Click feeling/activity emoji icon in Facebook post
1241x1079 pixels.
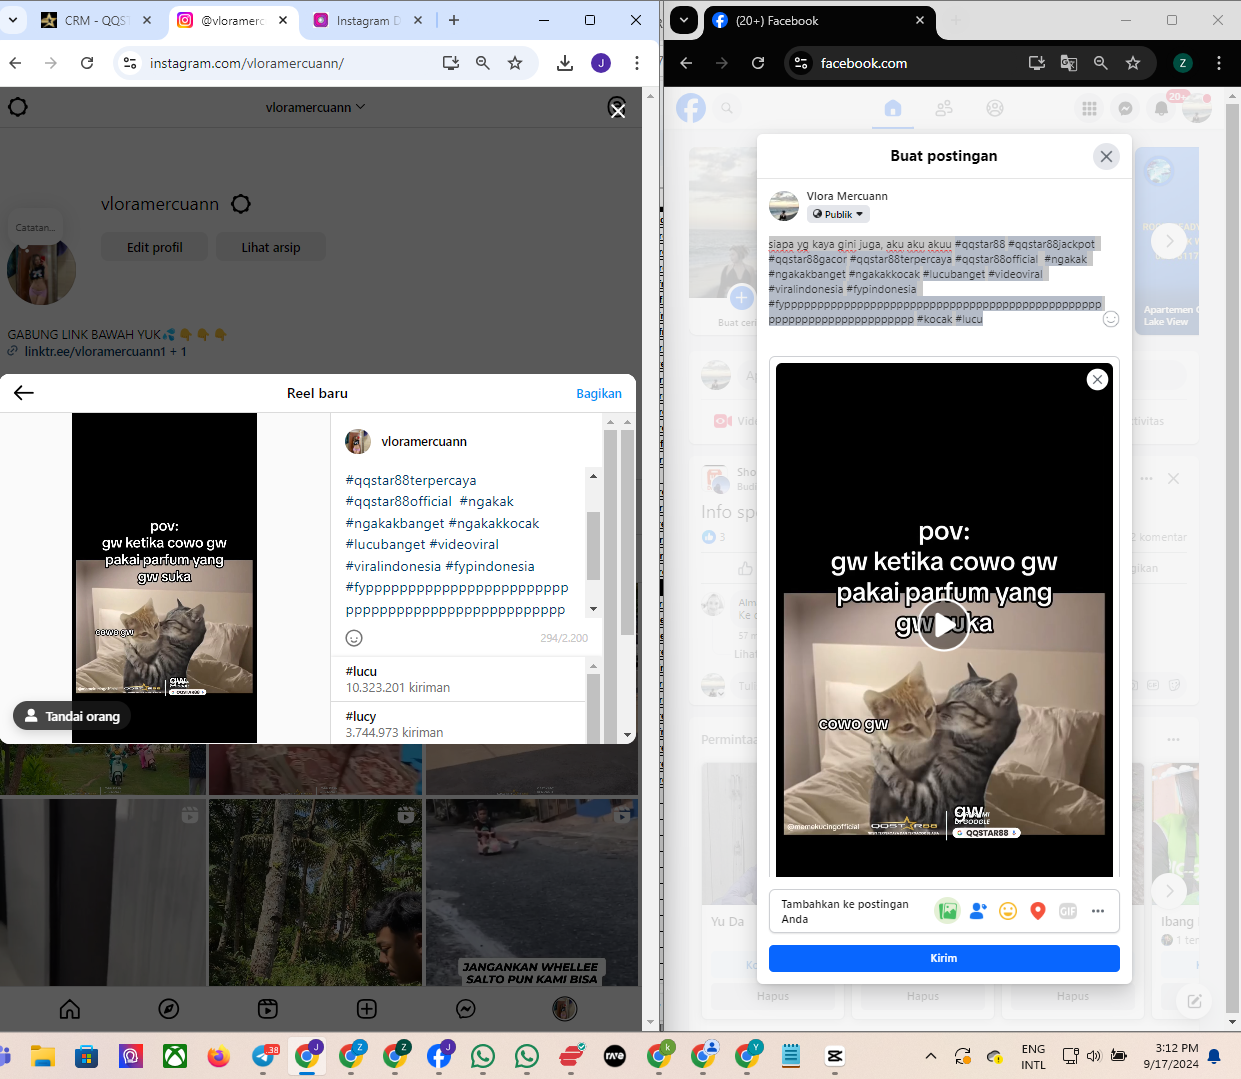(x=1008, y=911)
